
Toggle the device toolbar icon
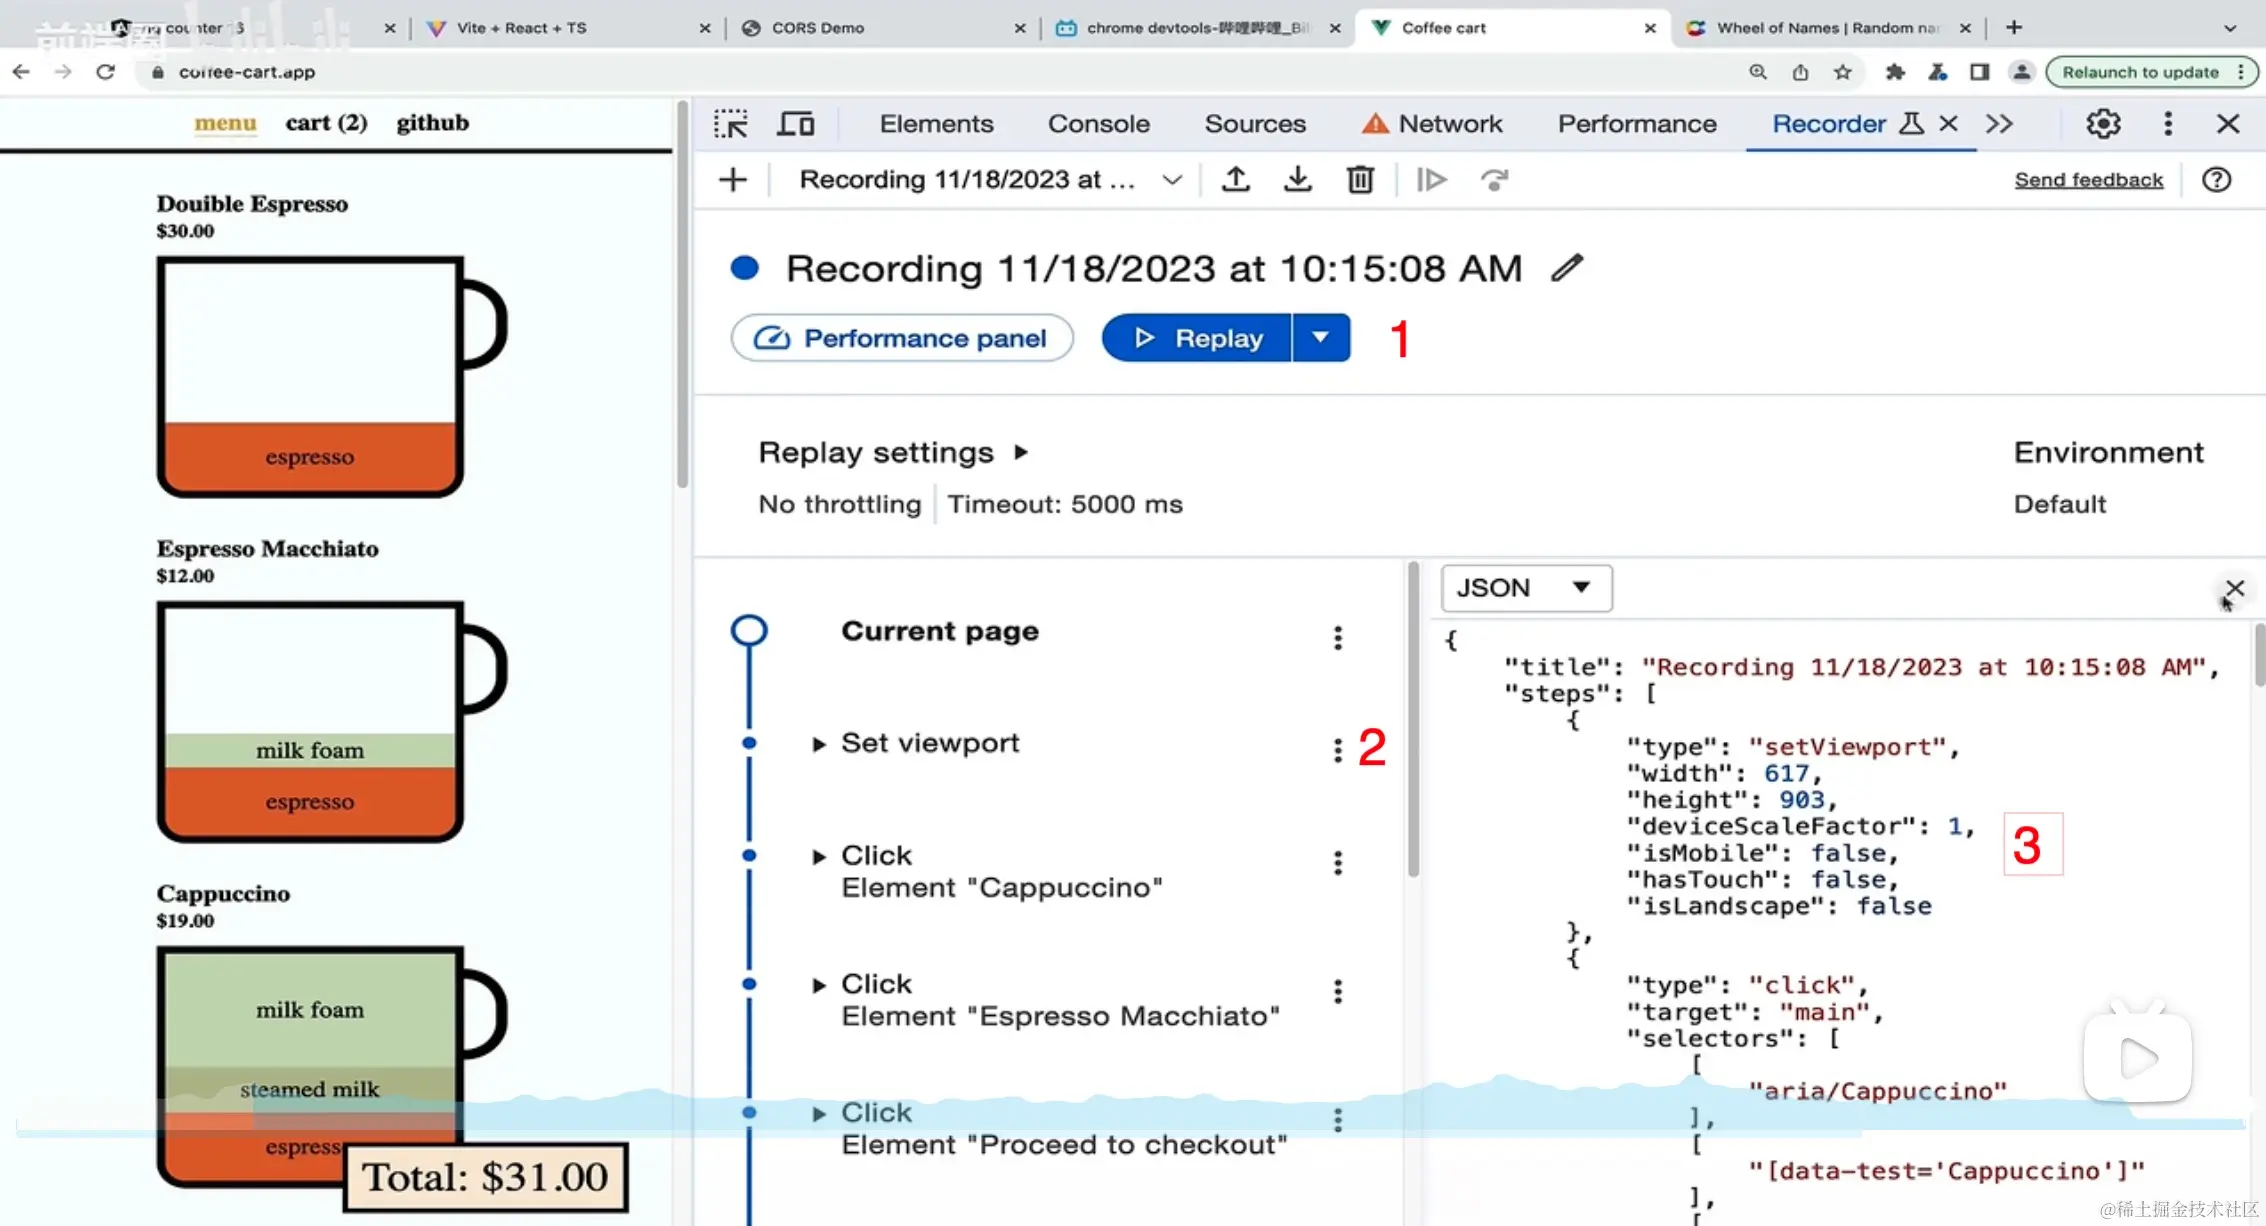(796, 124)
